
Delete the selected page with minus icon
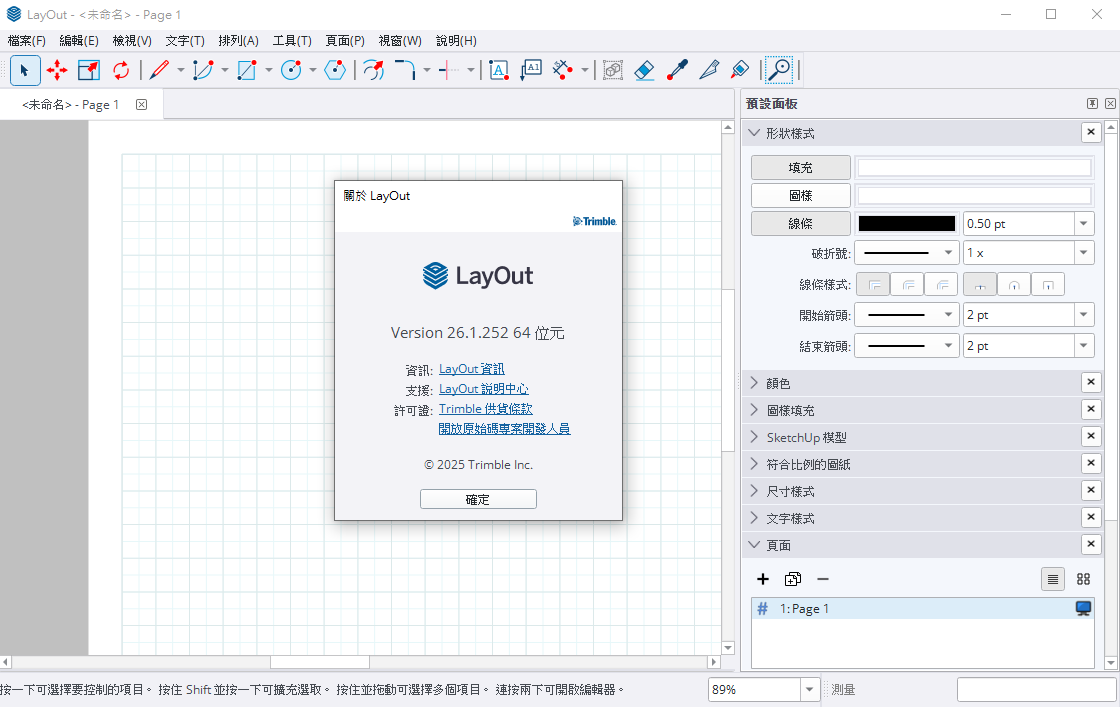coord(823,579)
